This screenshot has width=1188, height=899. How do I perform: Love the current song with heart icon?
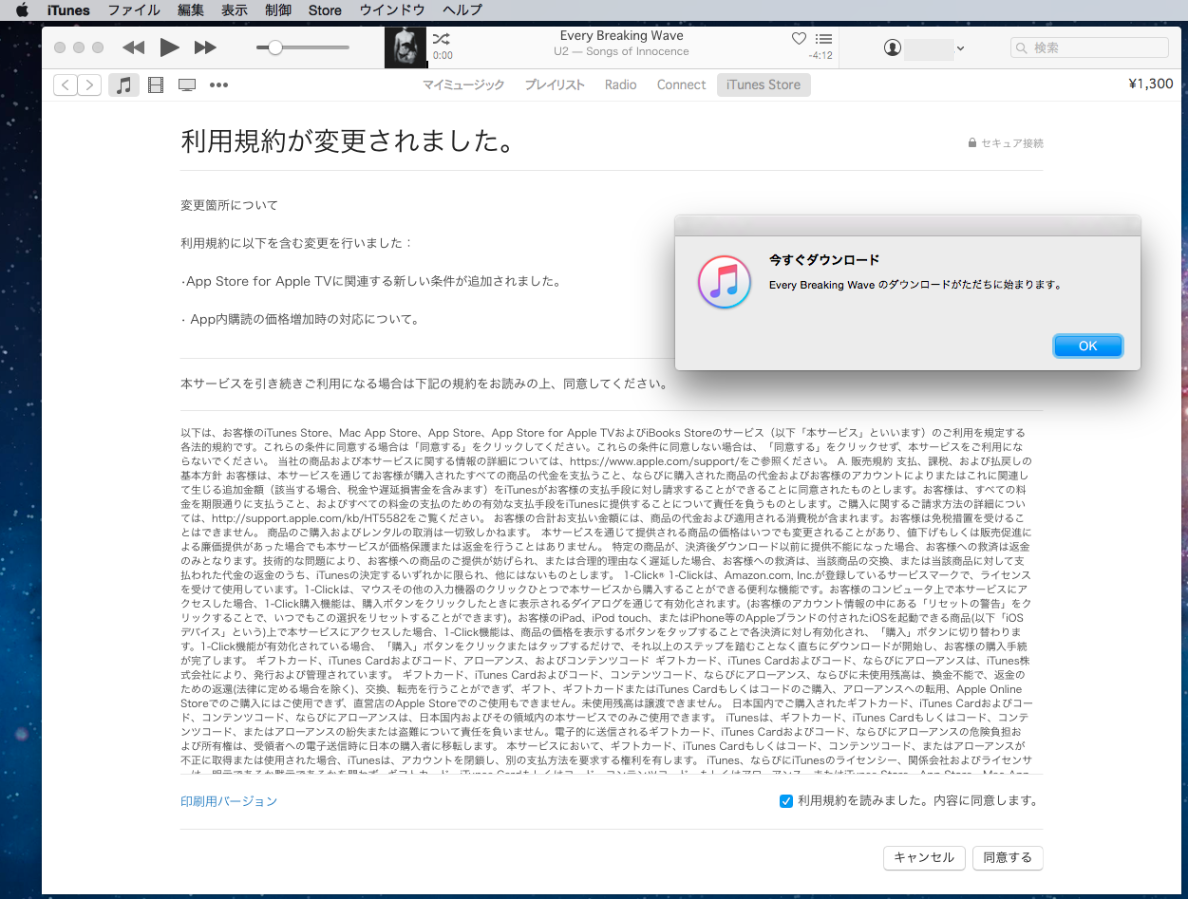[799, 38]
